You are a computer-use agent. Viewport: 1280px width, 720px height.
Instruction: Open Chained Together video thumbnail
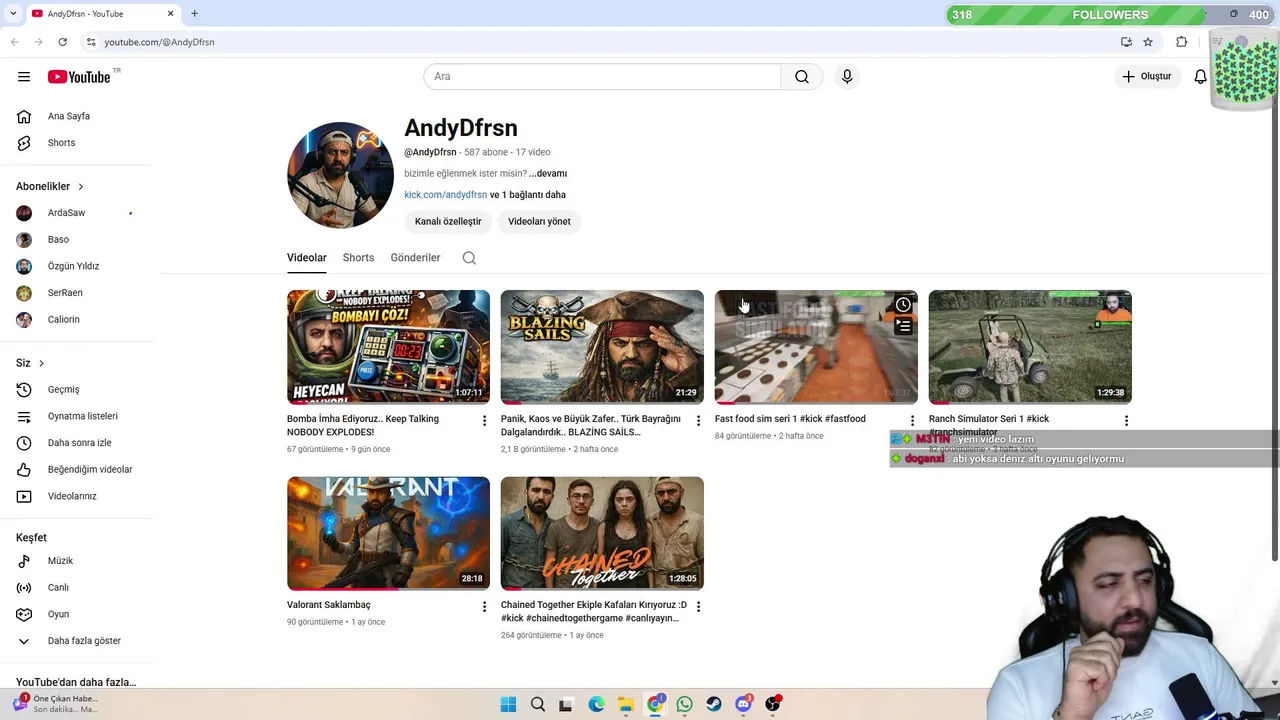click(x=602, y=533)
